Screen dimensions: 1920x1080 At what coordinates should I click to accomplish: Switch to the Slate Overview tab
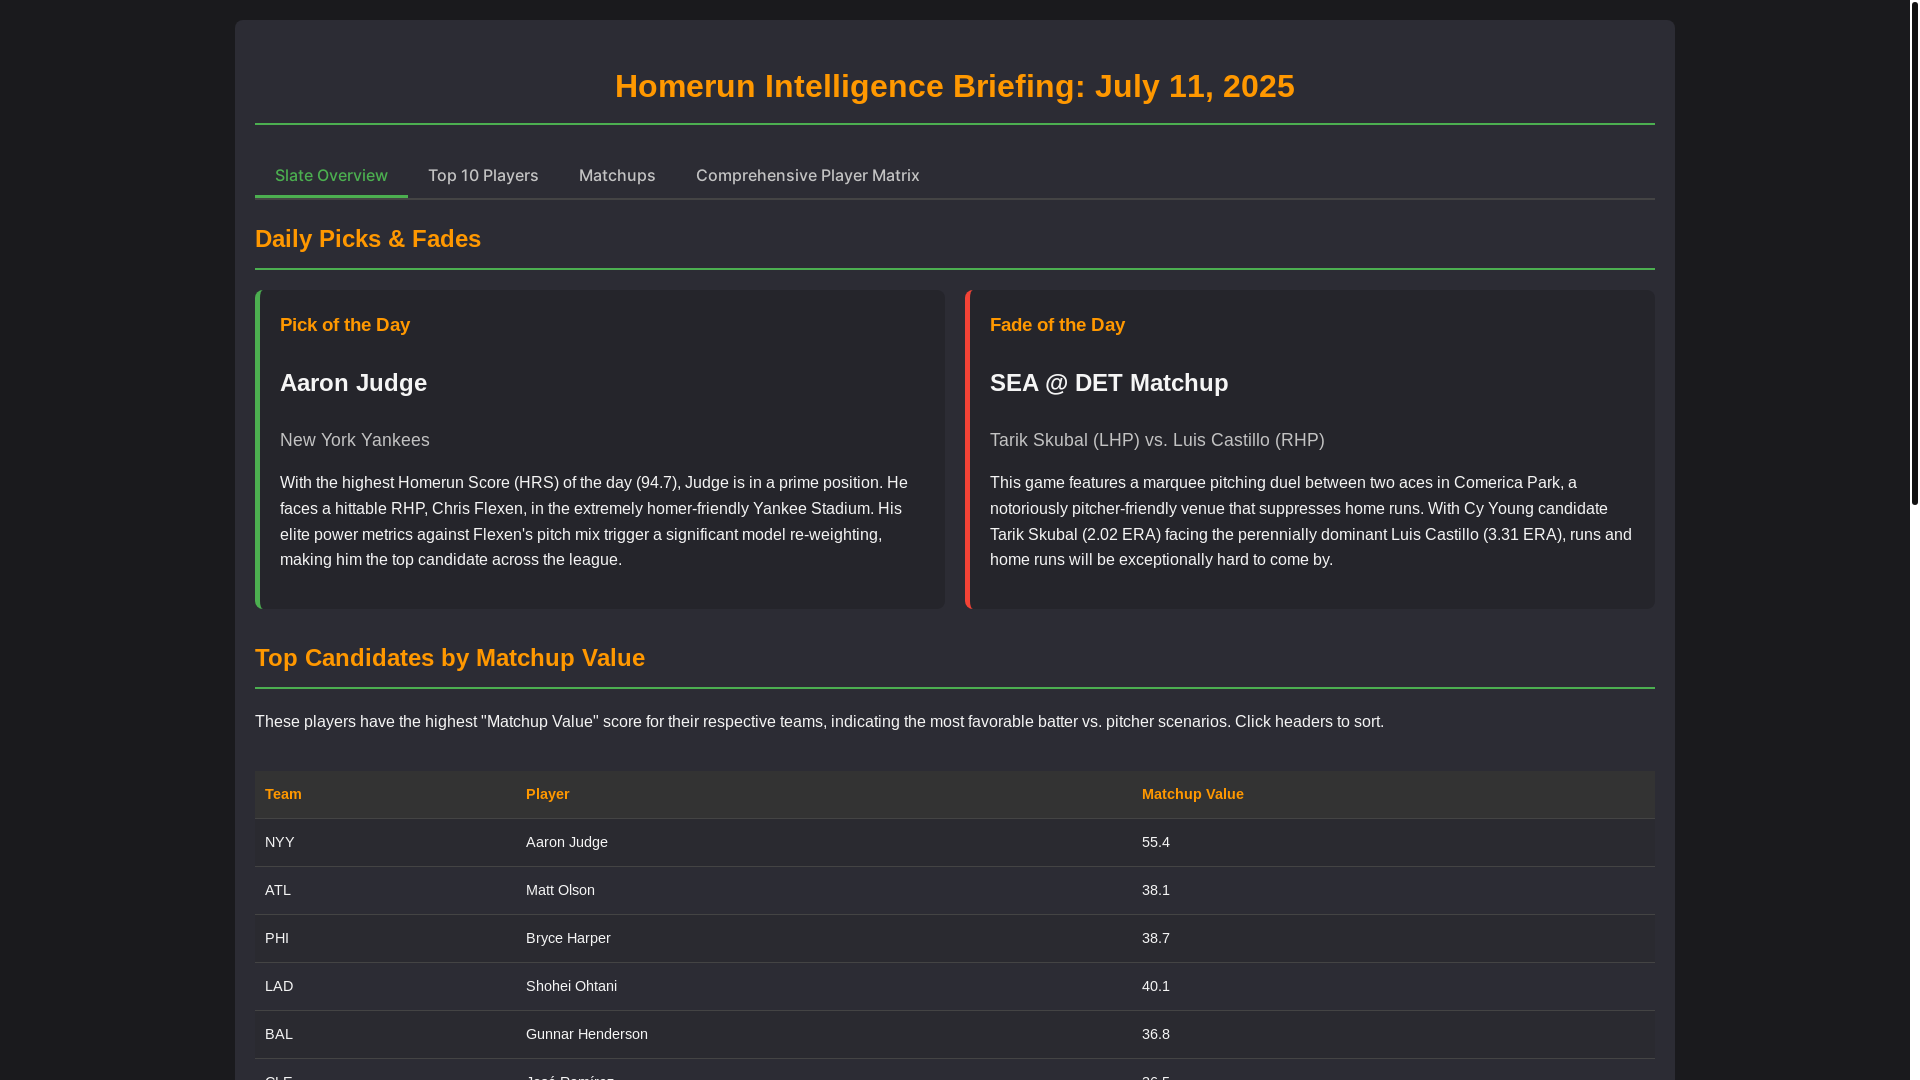coord(331,175)
